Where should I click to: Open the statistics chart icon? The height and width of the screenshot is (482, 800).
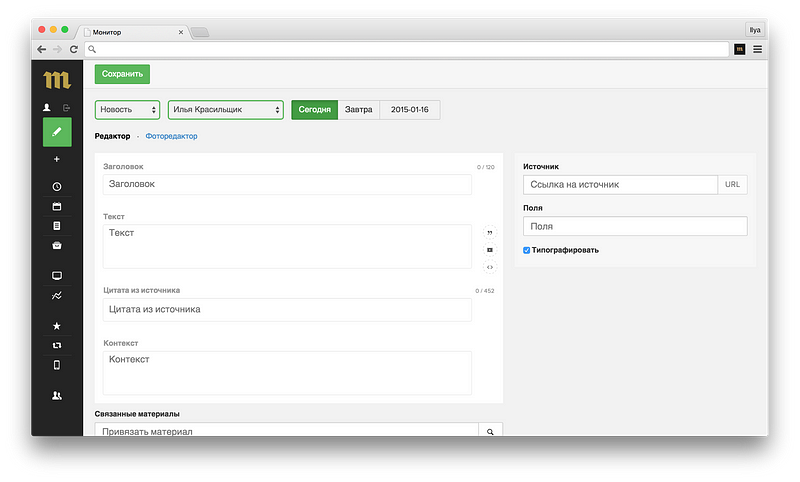[x=57, y=295]
